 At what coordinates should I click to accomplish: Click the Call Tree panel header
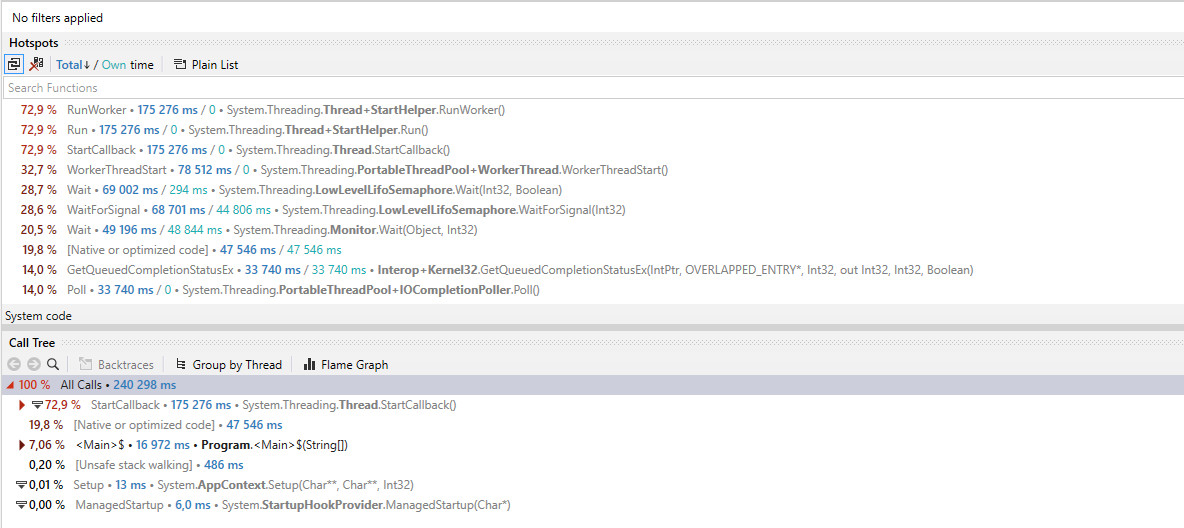pyautogui.click(x=592, y=343)
